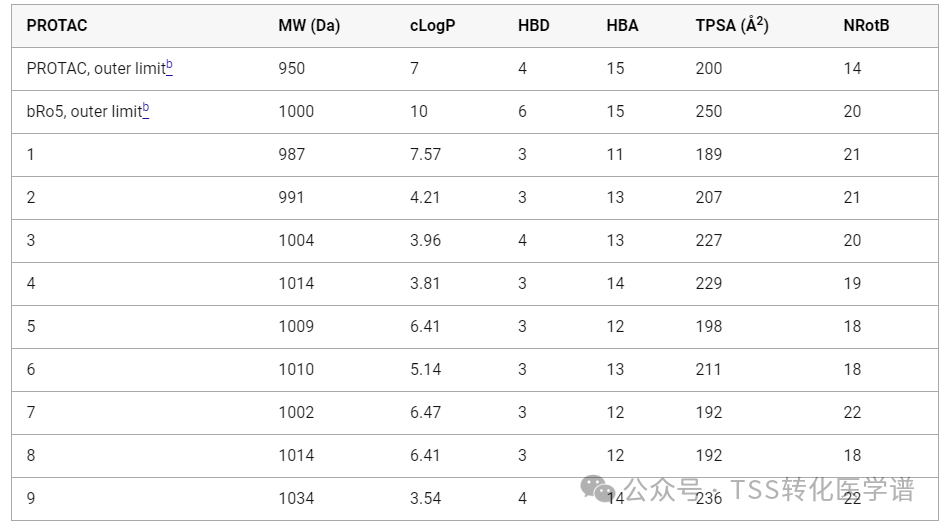
Task: Select the cLogP value 5.14
Action: coord(425,369)
